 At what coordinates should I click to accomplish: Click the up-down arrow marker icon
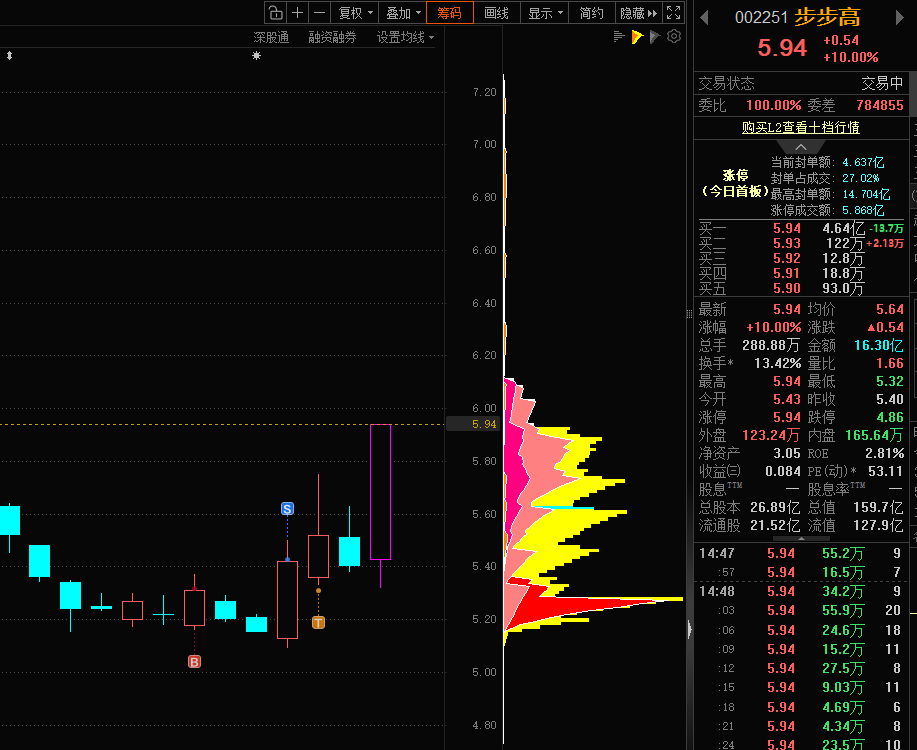click(9, 56)
